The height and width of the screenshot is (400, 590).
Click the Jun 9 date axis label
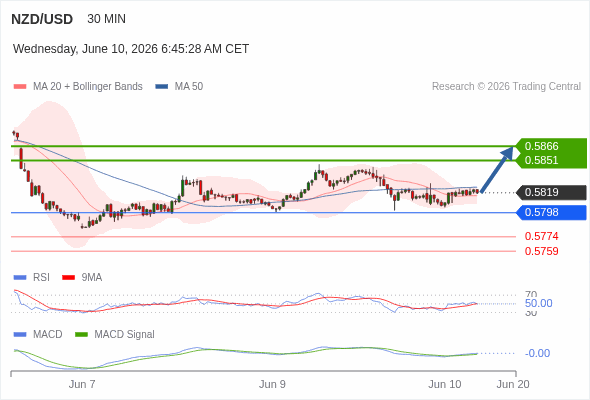point(272,384)
